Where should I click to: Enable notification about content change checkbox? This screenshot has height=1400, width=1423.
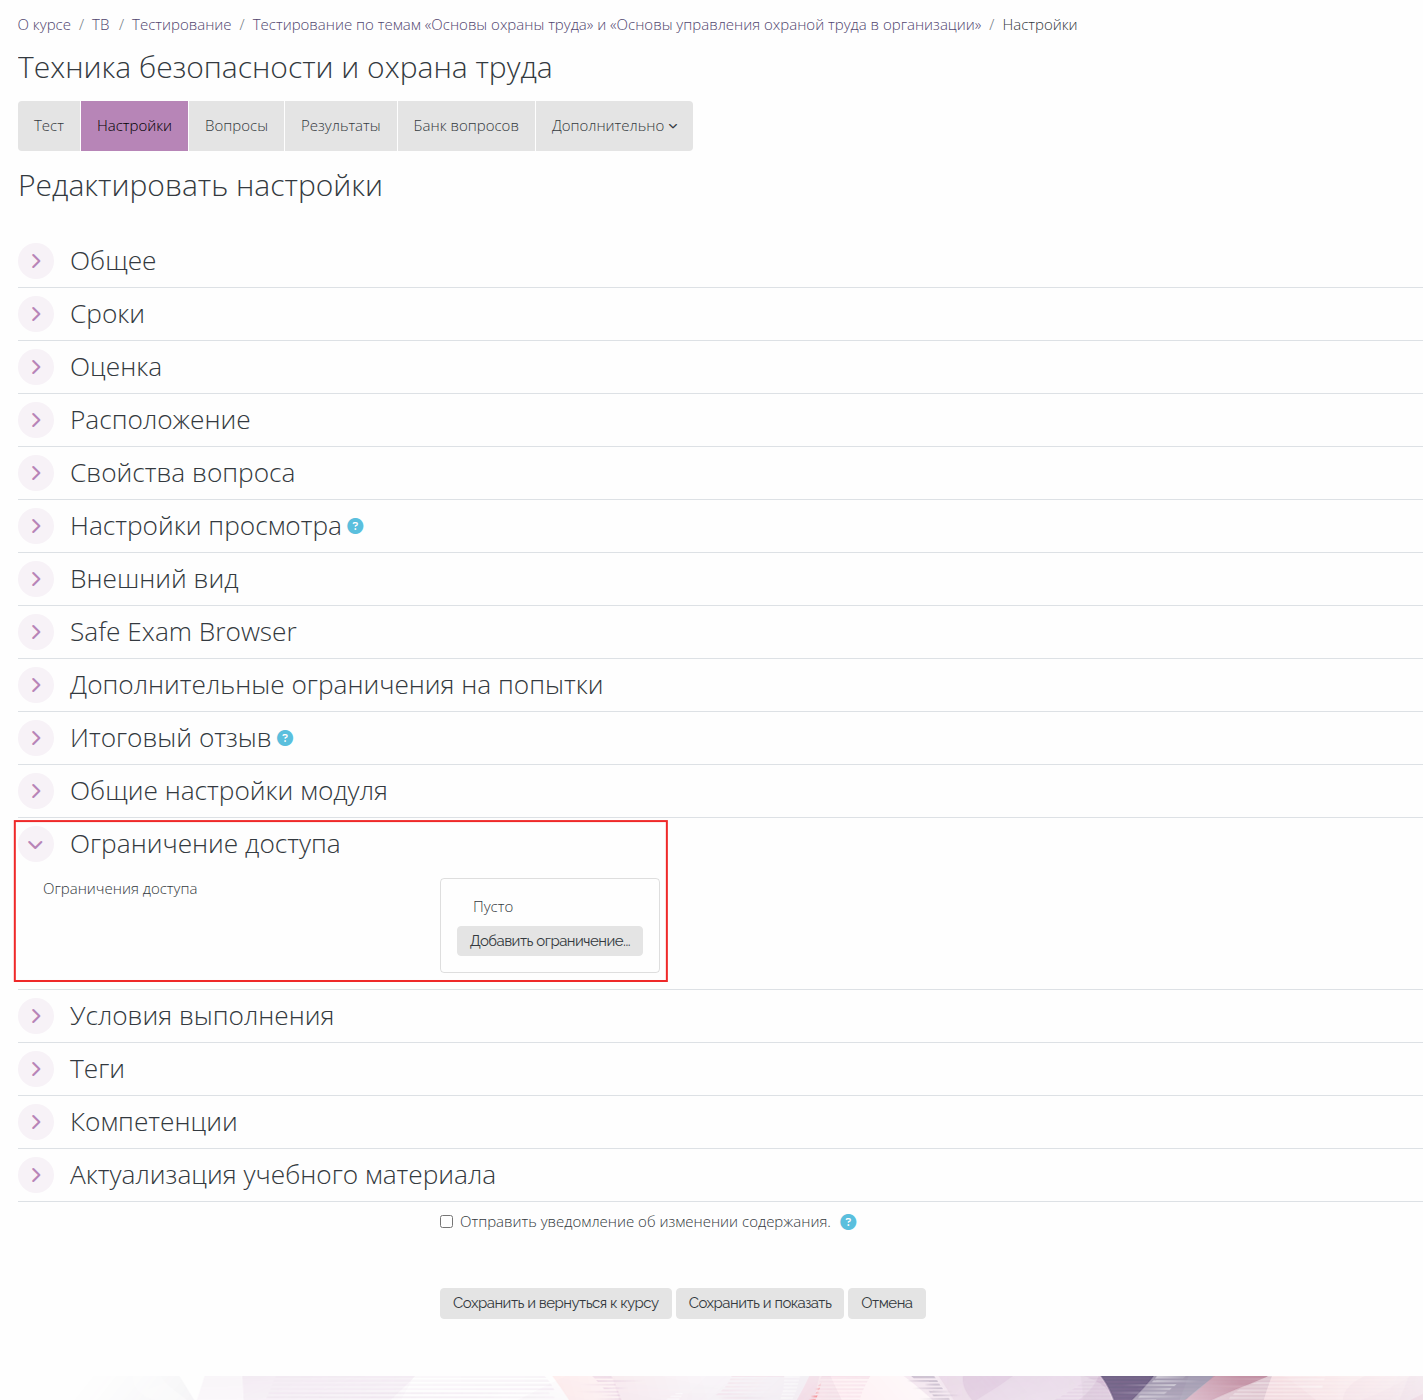coord(447,1222)
